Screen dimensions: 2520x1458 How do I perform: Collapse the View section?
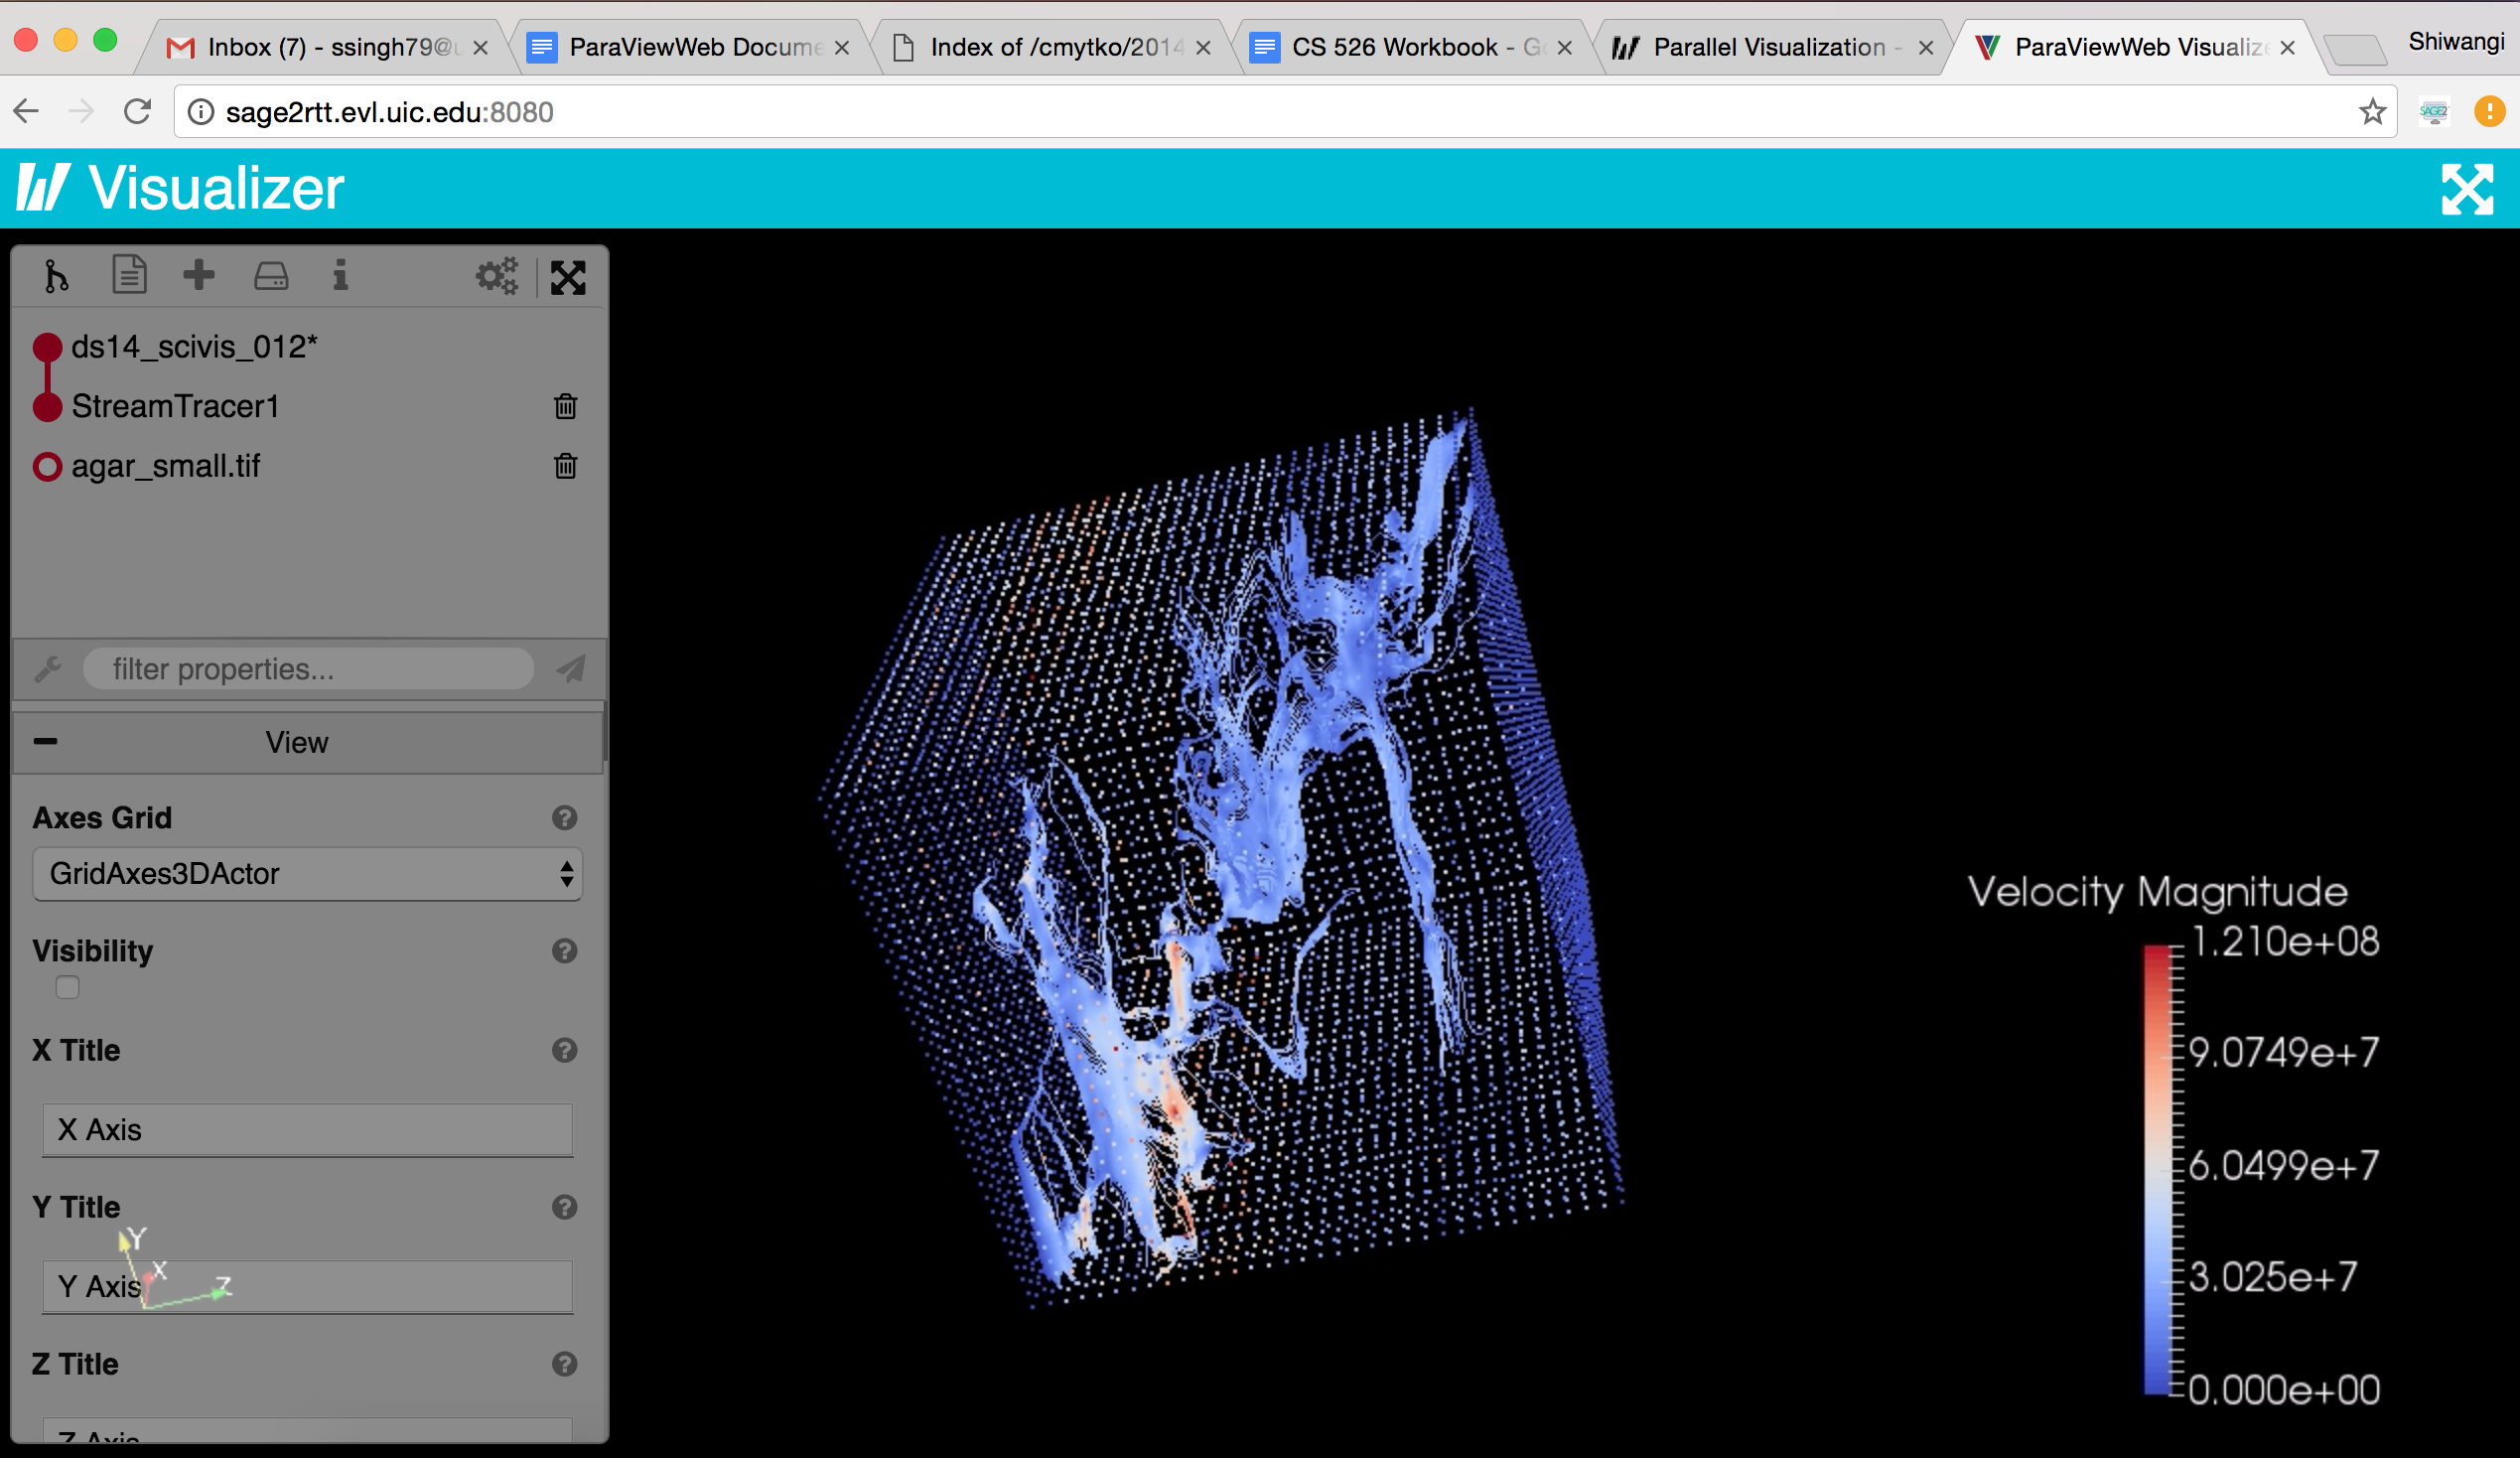[45, 741]
